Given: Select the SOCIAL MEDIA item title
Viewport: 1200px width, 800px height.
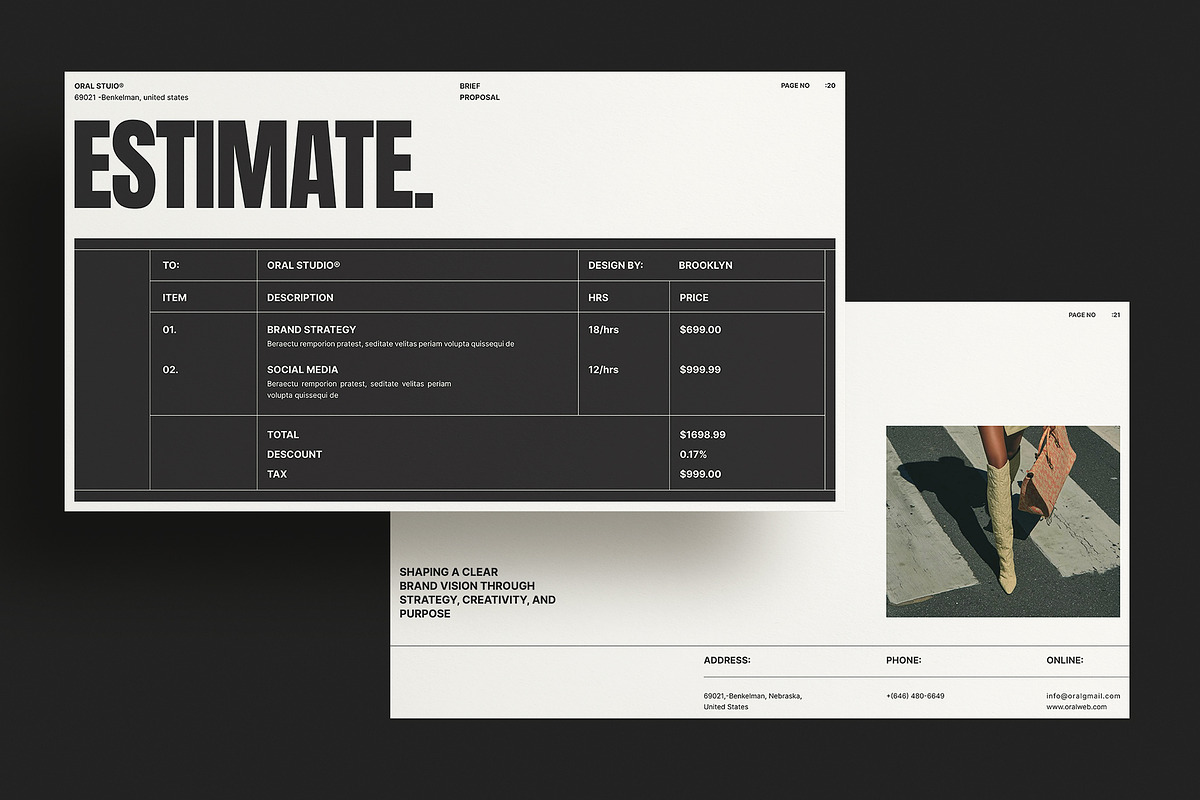Looking at the screenshot, I should (x=303, y=370).
